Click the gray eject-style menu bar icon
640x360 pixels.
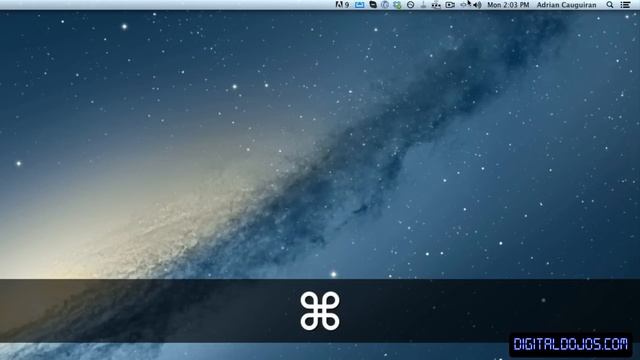point(423,5)
